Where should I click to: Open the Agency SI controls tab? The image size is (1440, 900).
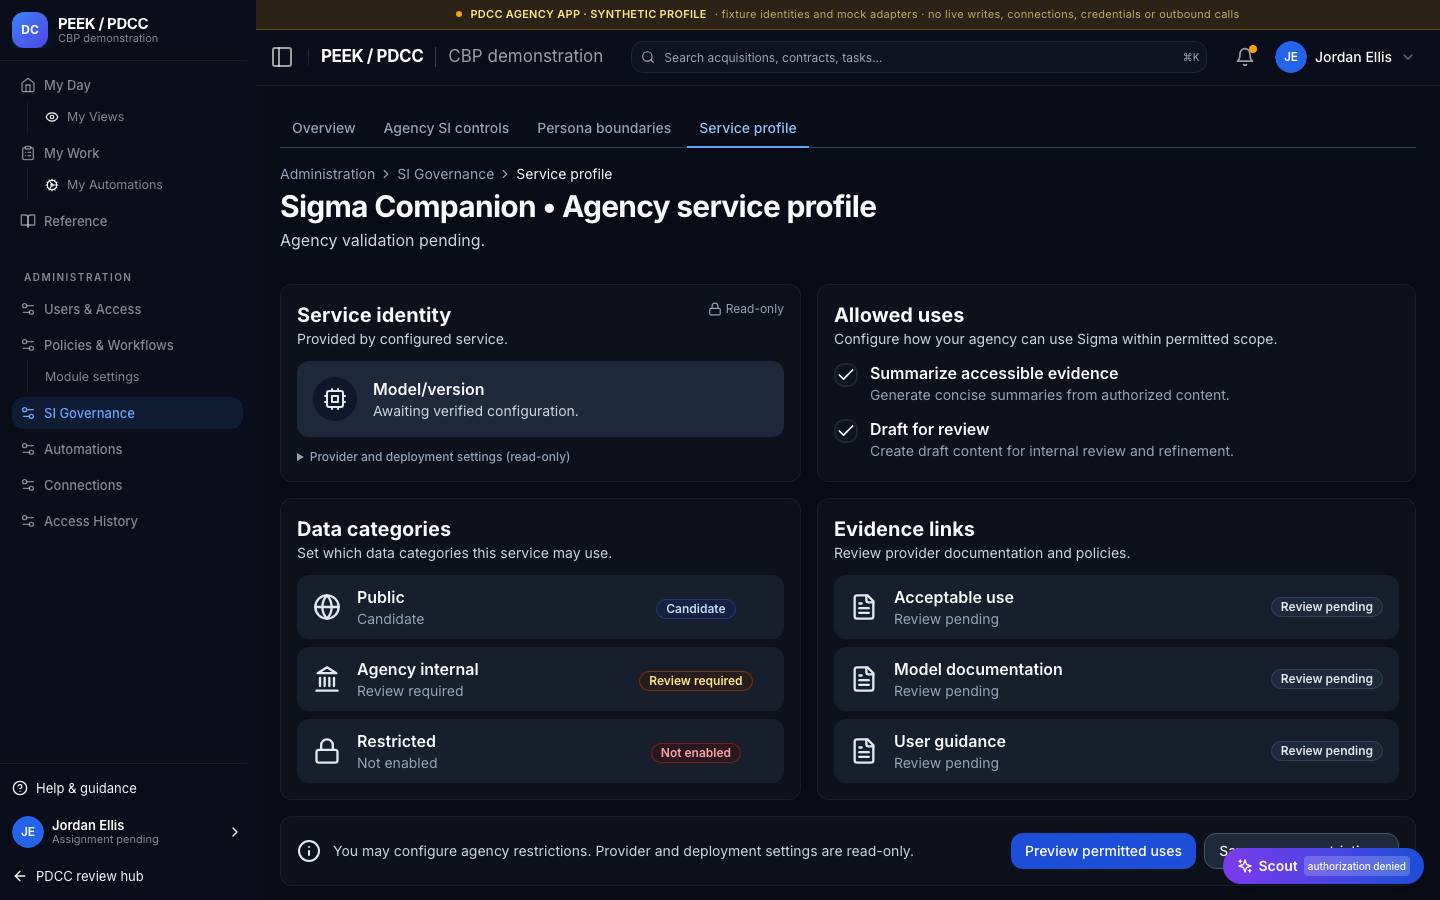pyautogui.click(x=446, y=128)
